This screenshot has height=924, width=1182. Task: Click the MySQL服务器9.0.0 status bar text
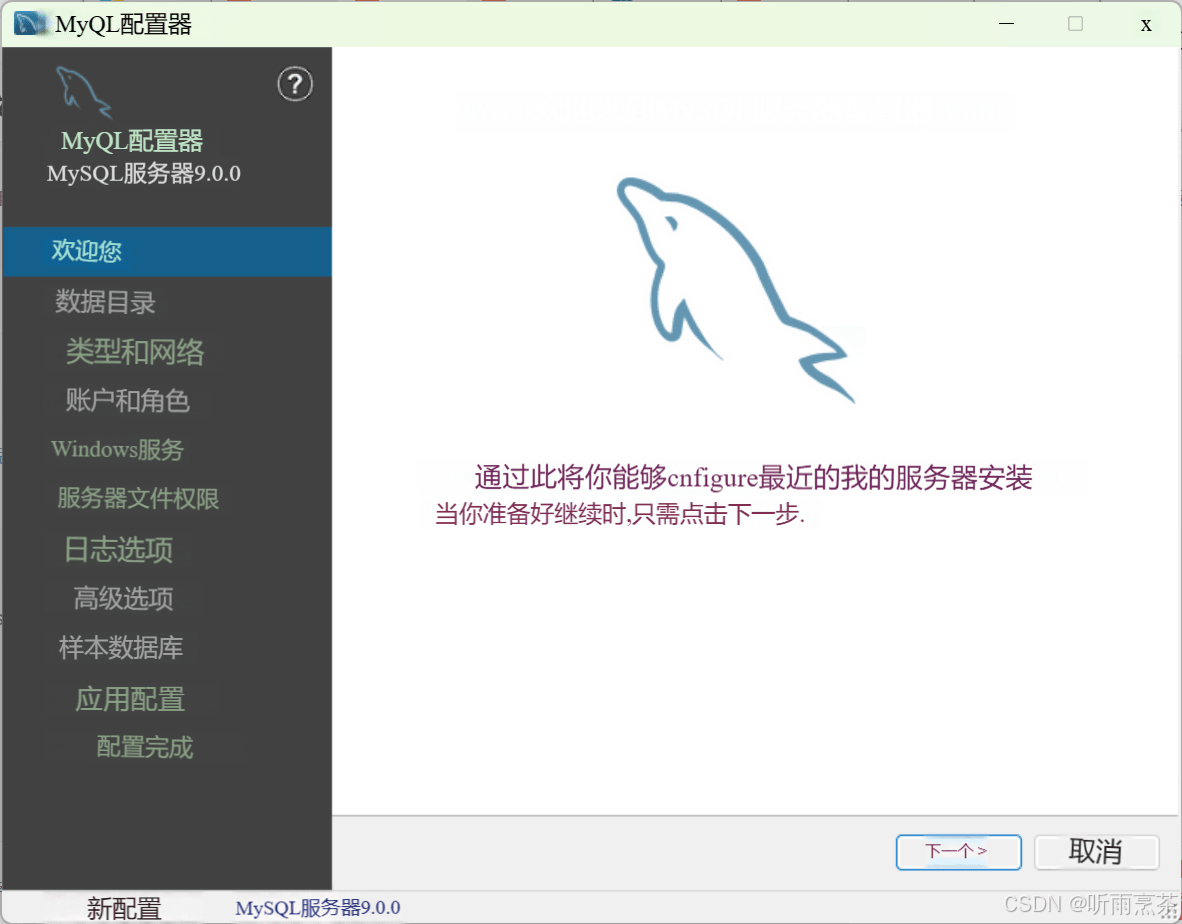[318, 907]
